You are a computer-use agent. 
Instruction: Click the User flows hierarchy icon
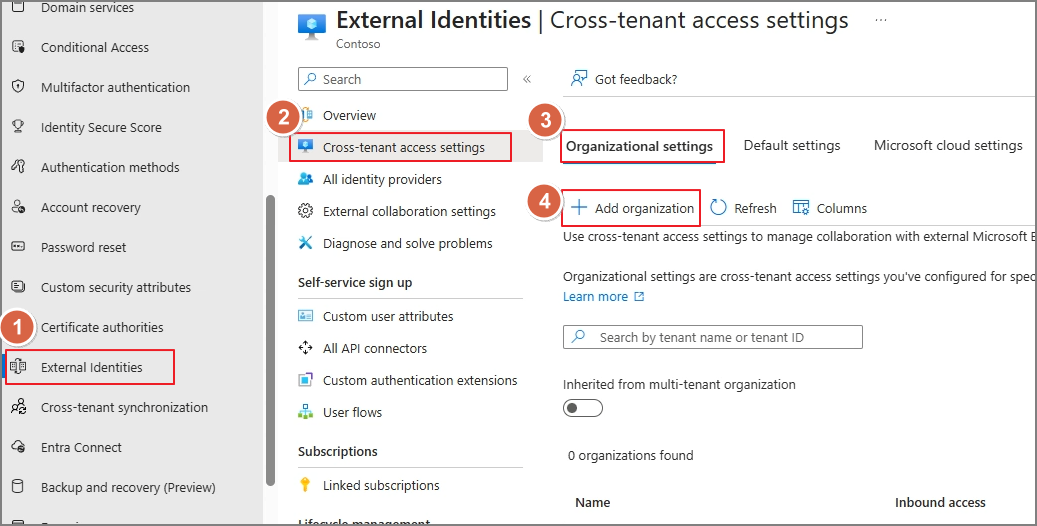click(x=306, y=412)
